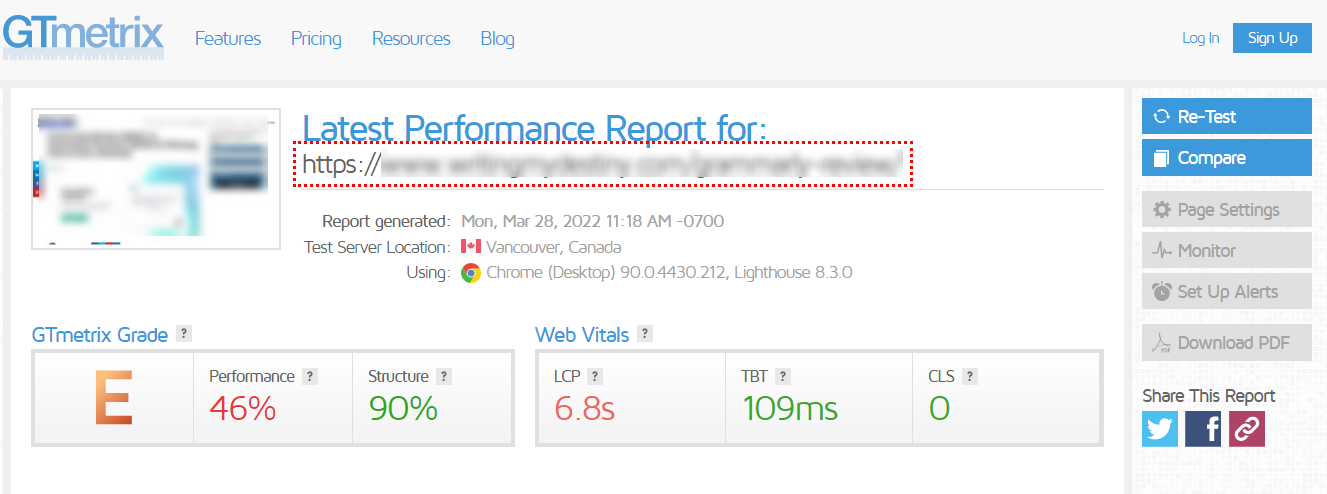Open help for GTmetrix Grade

click(x=184, y=334)
